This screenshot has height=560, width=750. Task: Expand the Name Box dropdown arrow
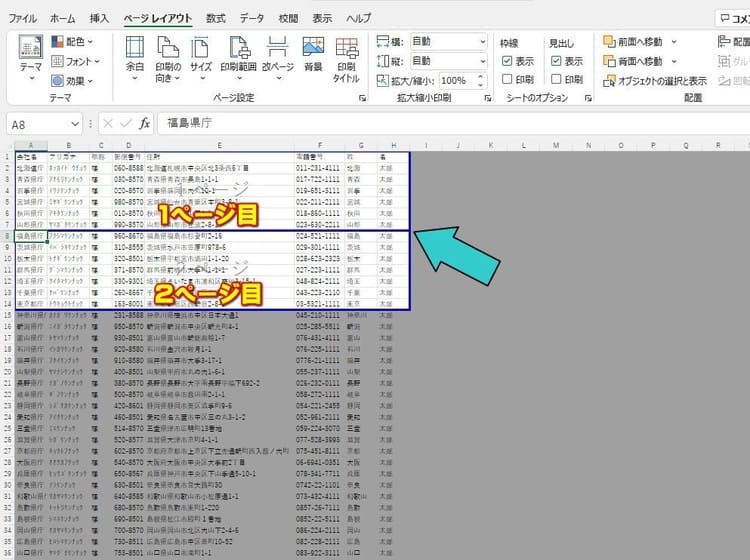point(75,124)
